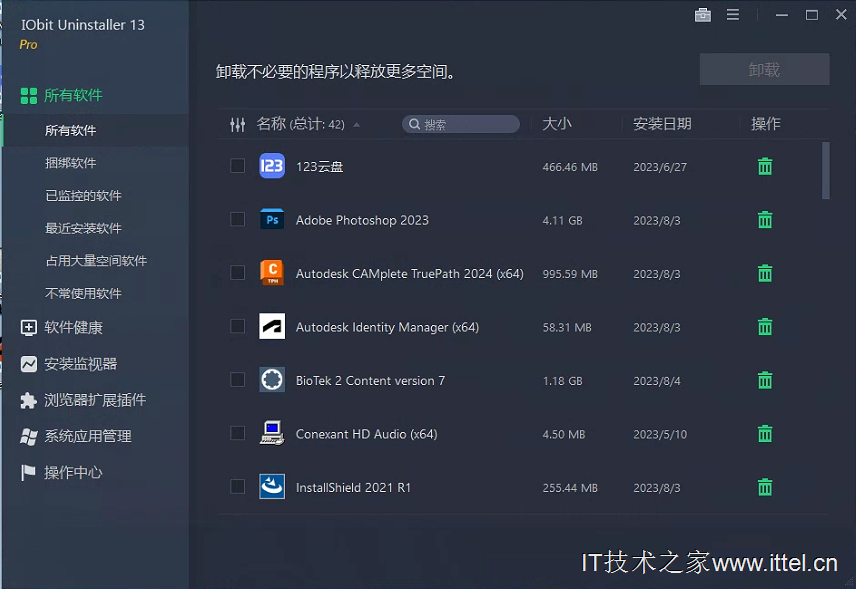Image resolution: width=856 pixels, height=589 pixels.
Task: Click the Photoshop Ps app icon
Action: tap(272, 219)
